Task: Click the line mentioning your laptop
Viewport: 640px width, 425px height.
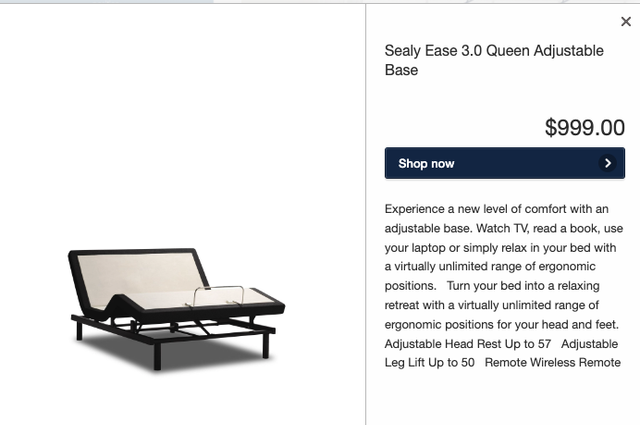Action: (x=500, y=248)
